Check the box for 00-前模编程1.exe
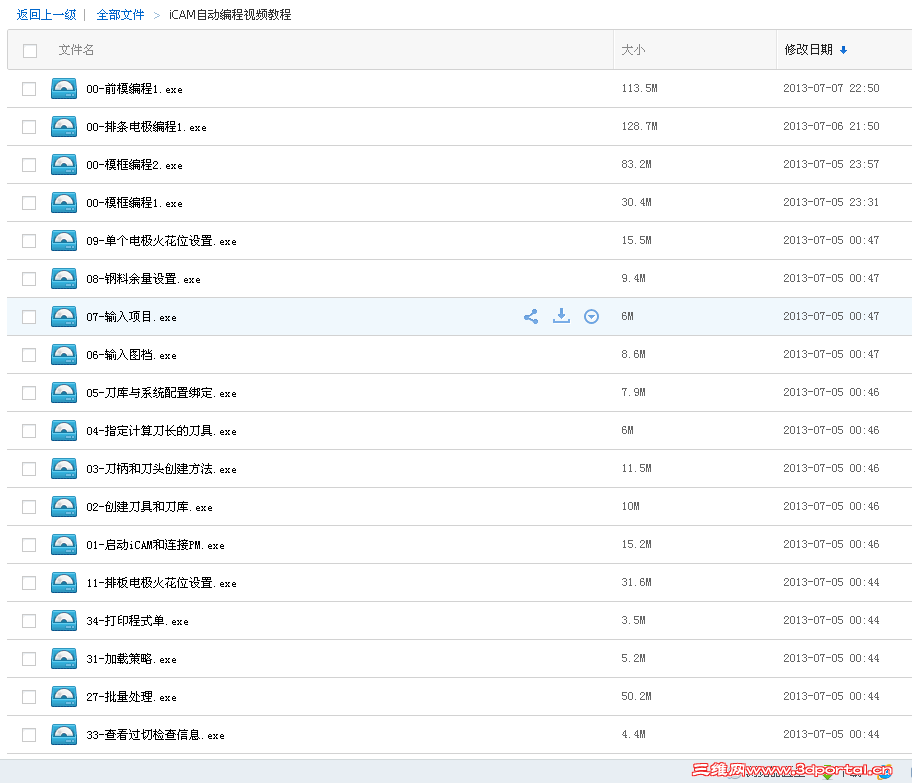 [29, 89]
